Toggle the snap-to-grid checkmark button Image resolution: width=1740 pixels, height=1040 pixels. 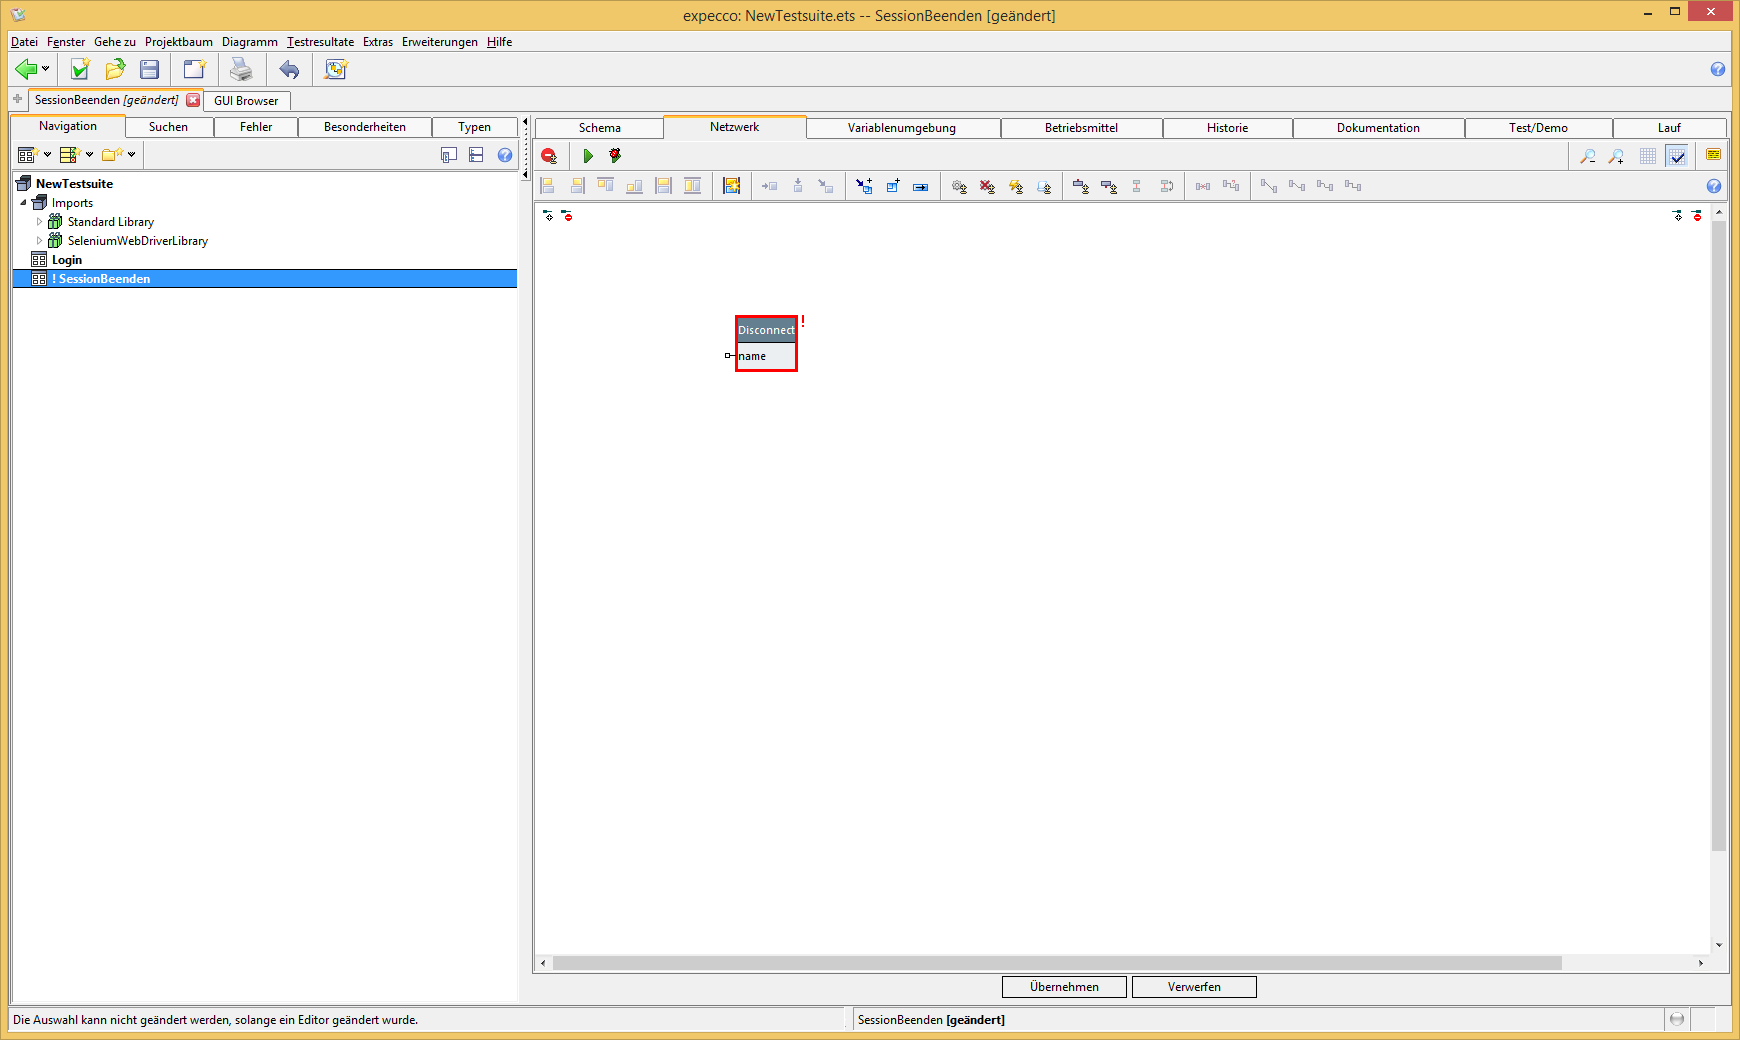(1677, 156)
